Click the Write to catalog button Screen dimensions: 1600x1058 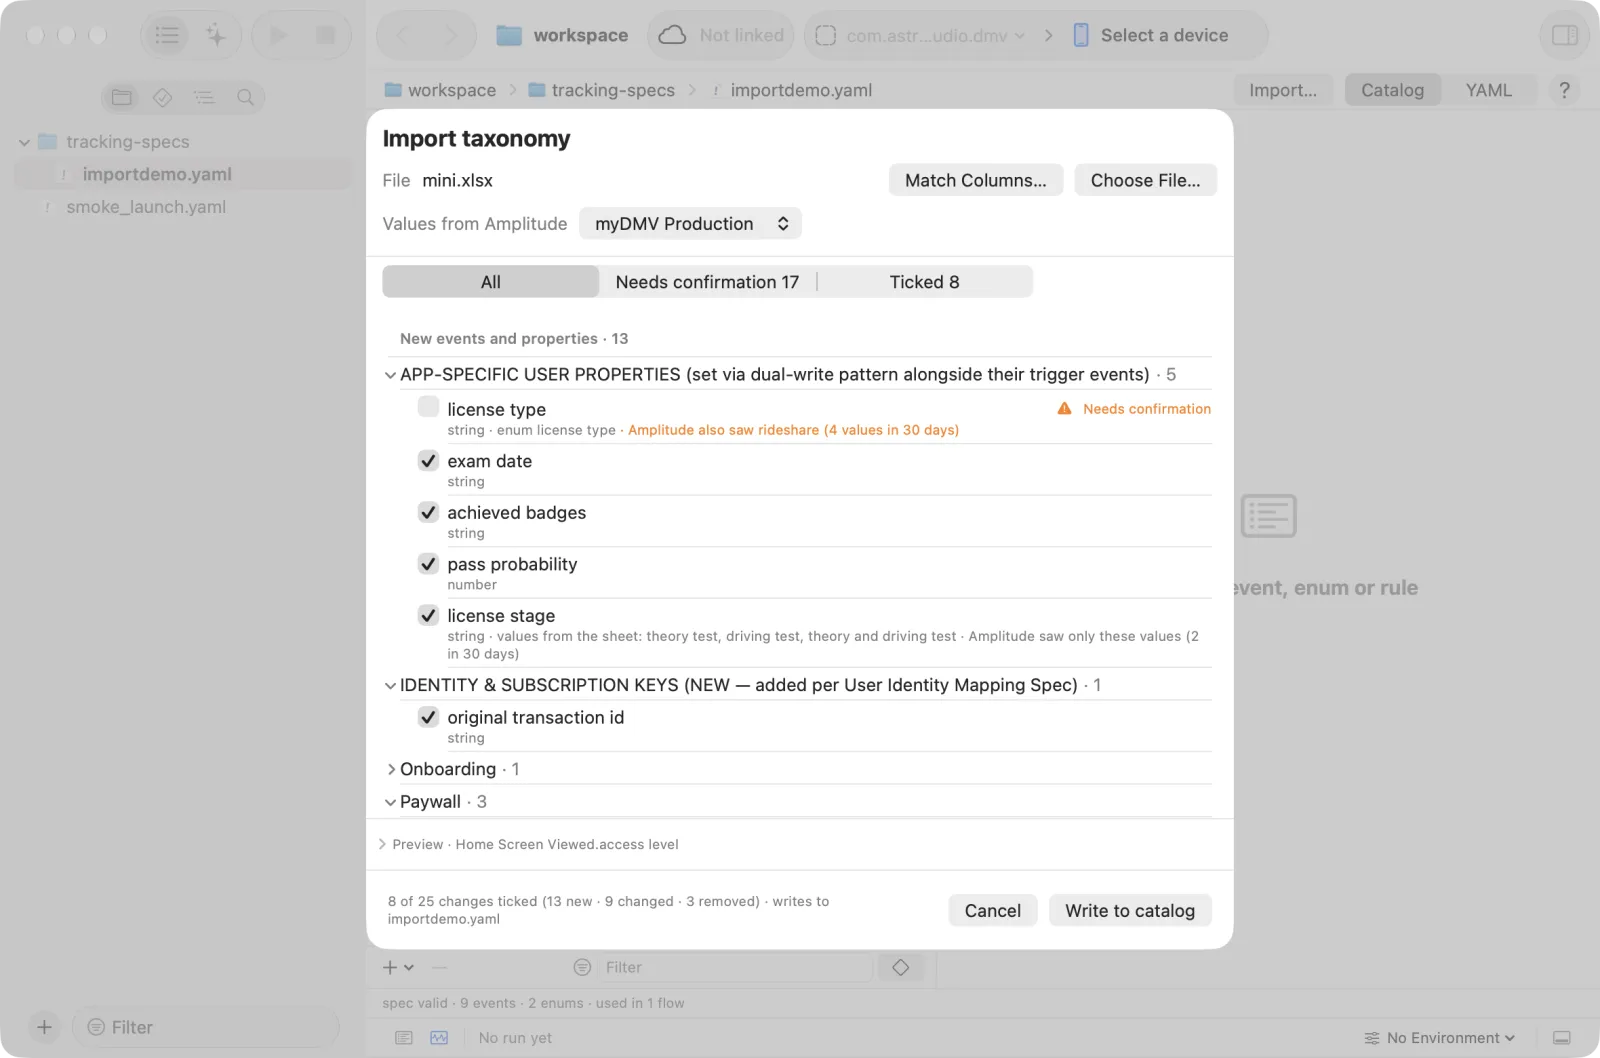point(1130,910)
